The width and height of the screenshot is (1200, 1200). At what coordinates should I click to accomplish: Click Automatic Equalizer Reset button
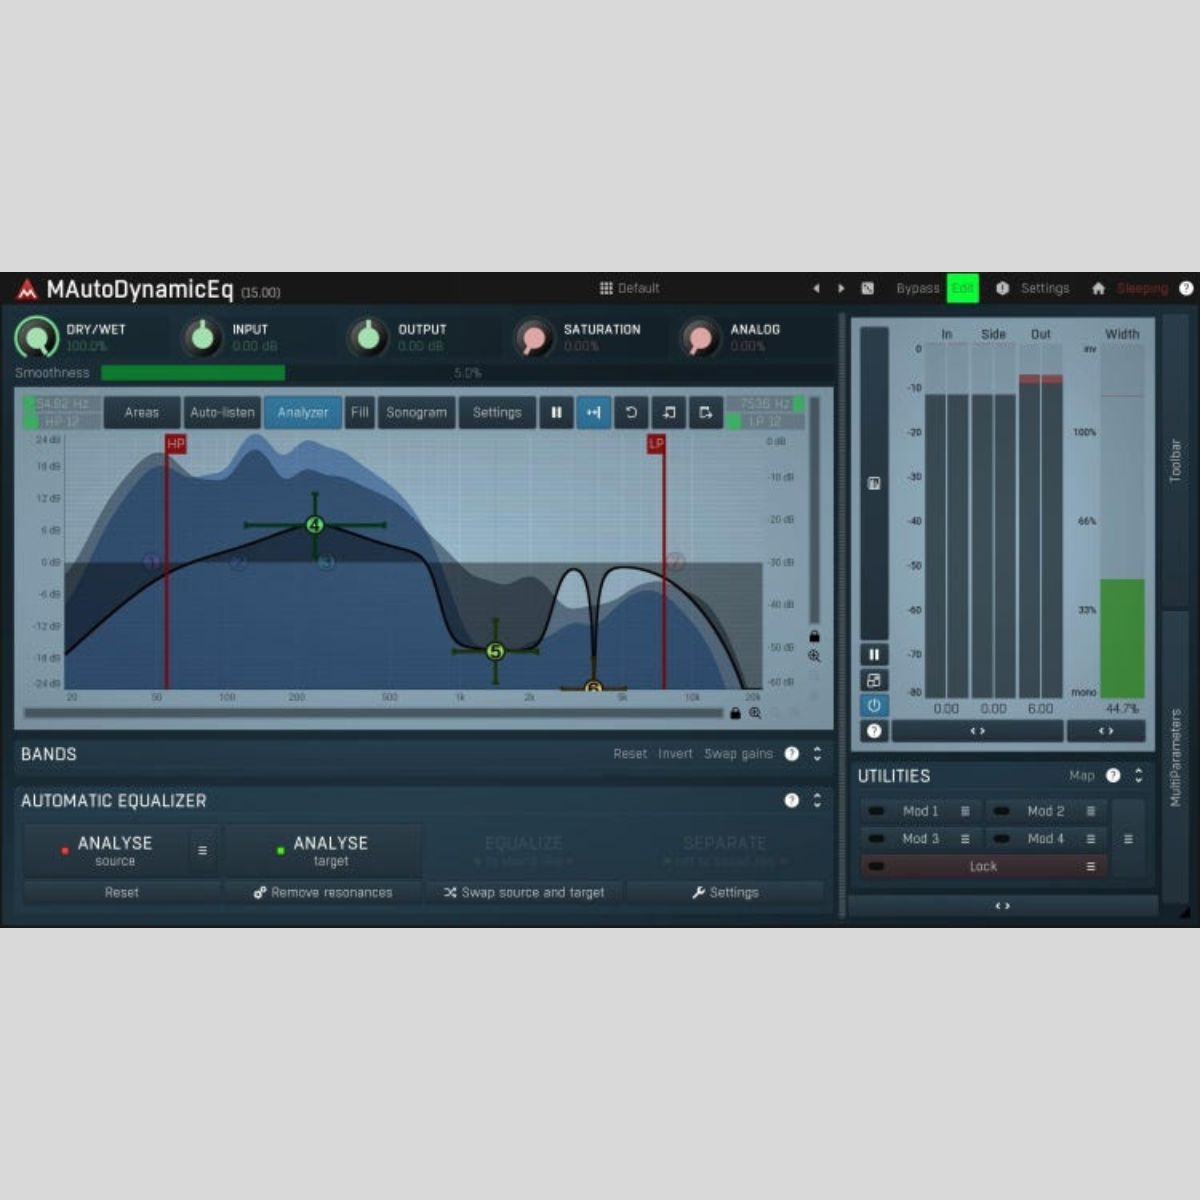pyautogui.click(x=121, y=892)
